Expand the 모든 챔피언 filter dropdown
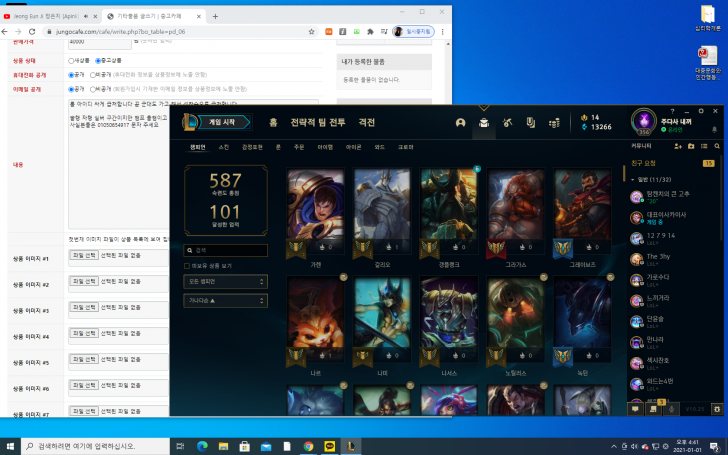Screen dimensions: 728x455 click(226, 282)
